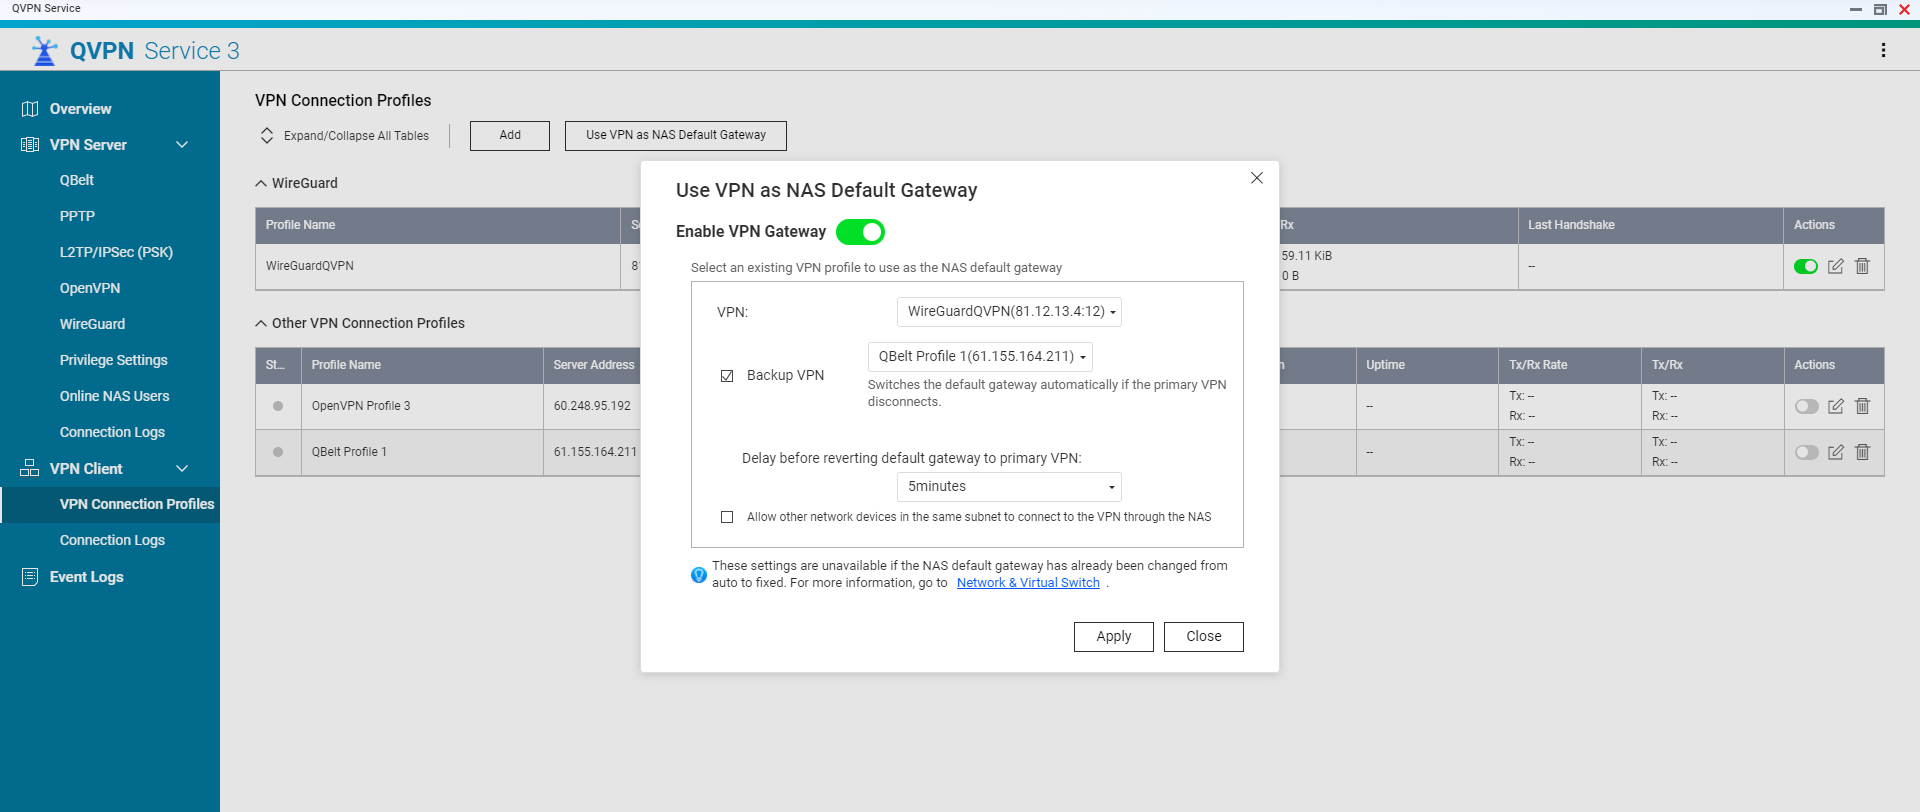Open WireGuard in the VPN Server menu

click(x=92, y=324)
